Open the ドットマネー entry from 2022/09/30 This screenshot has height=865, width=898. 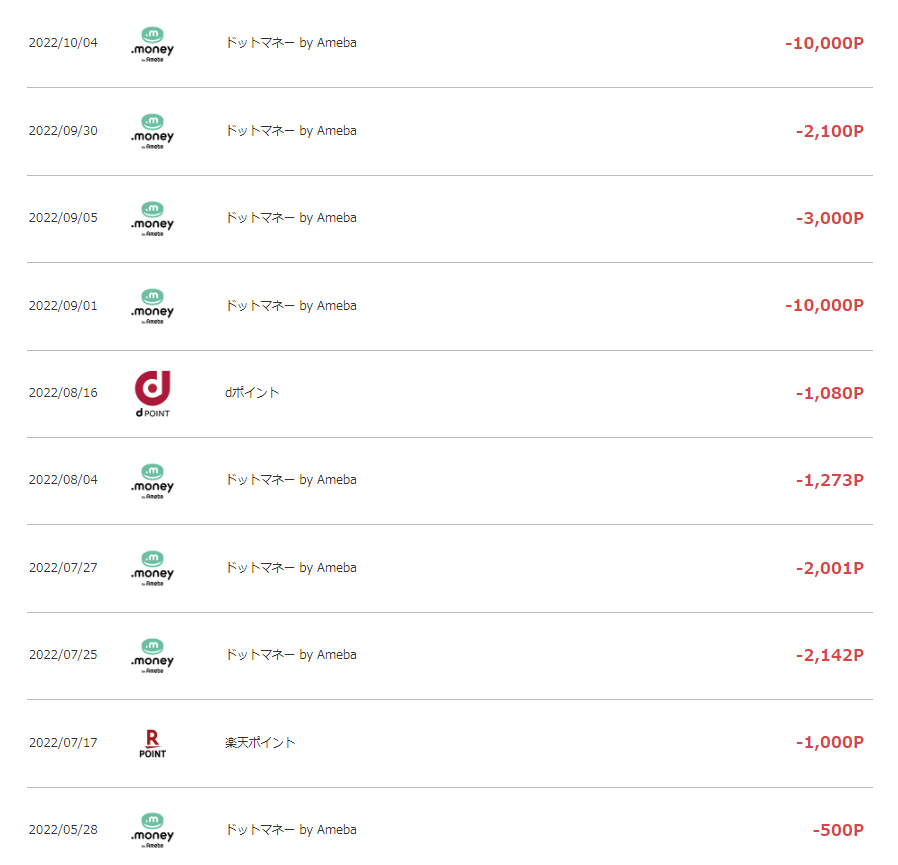coord(290,131)
